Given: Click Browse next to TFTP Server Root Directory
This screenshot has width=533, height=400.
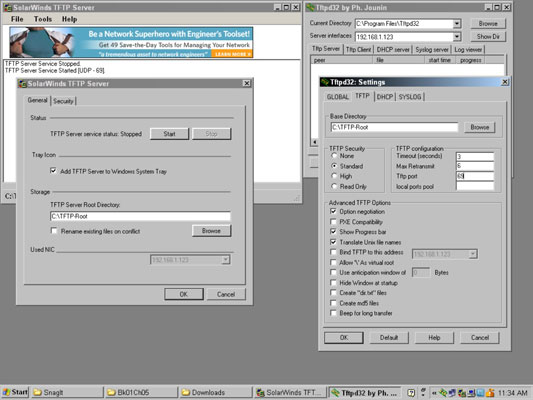Looking at the screenshot, I should [x=211, y=231].
